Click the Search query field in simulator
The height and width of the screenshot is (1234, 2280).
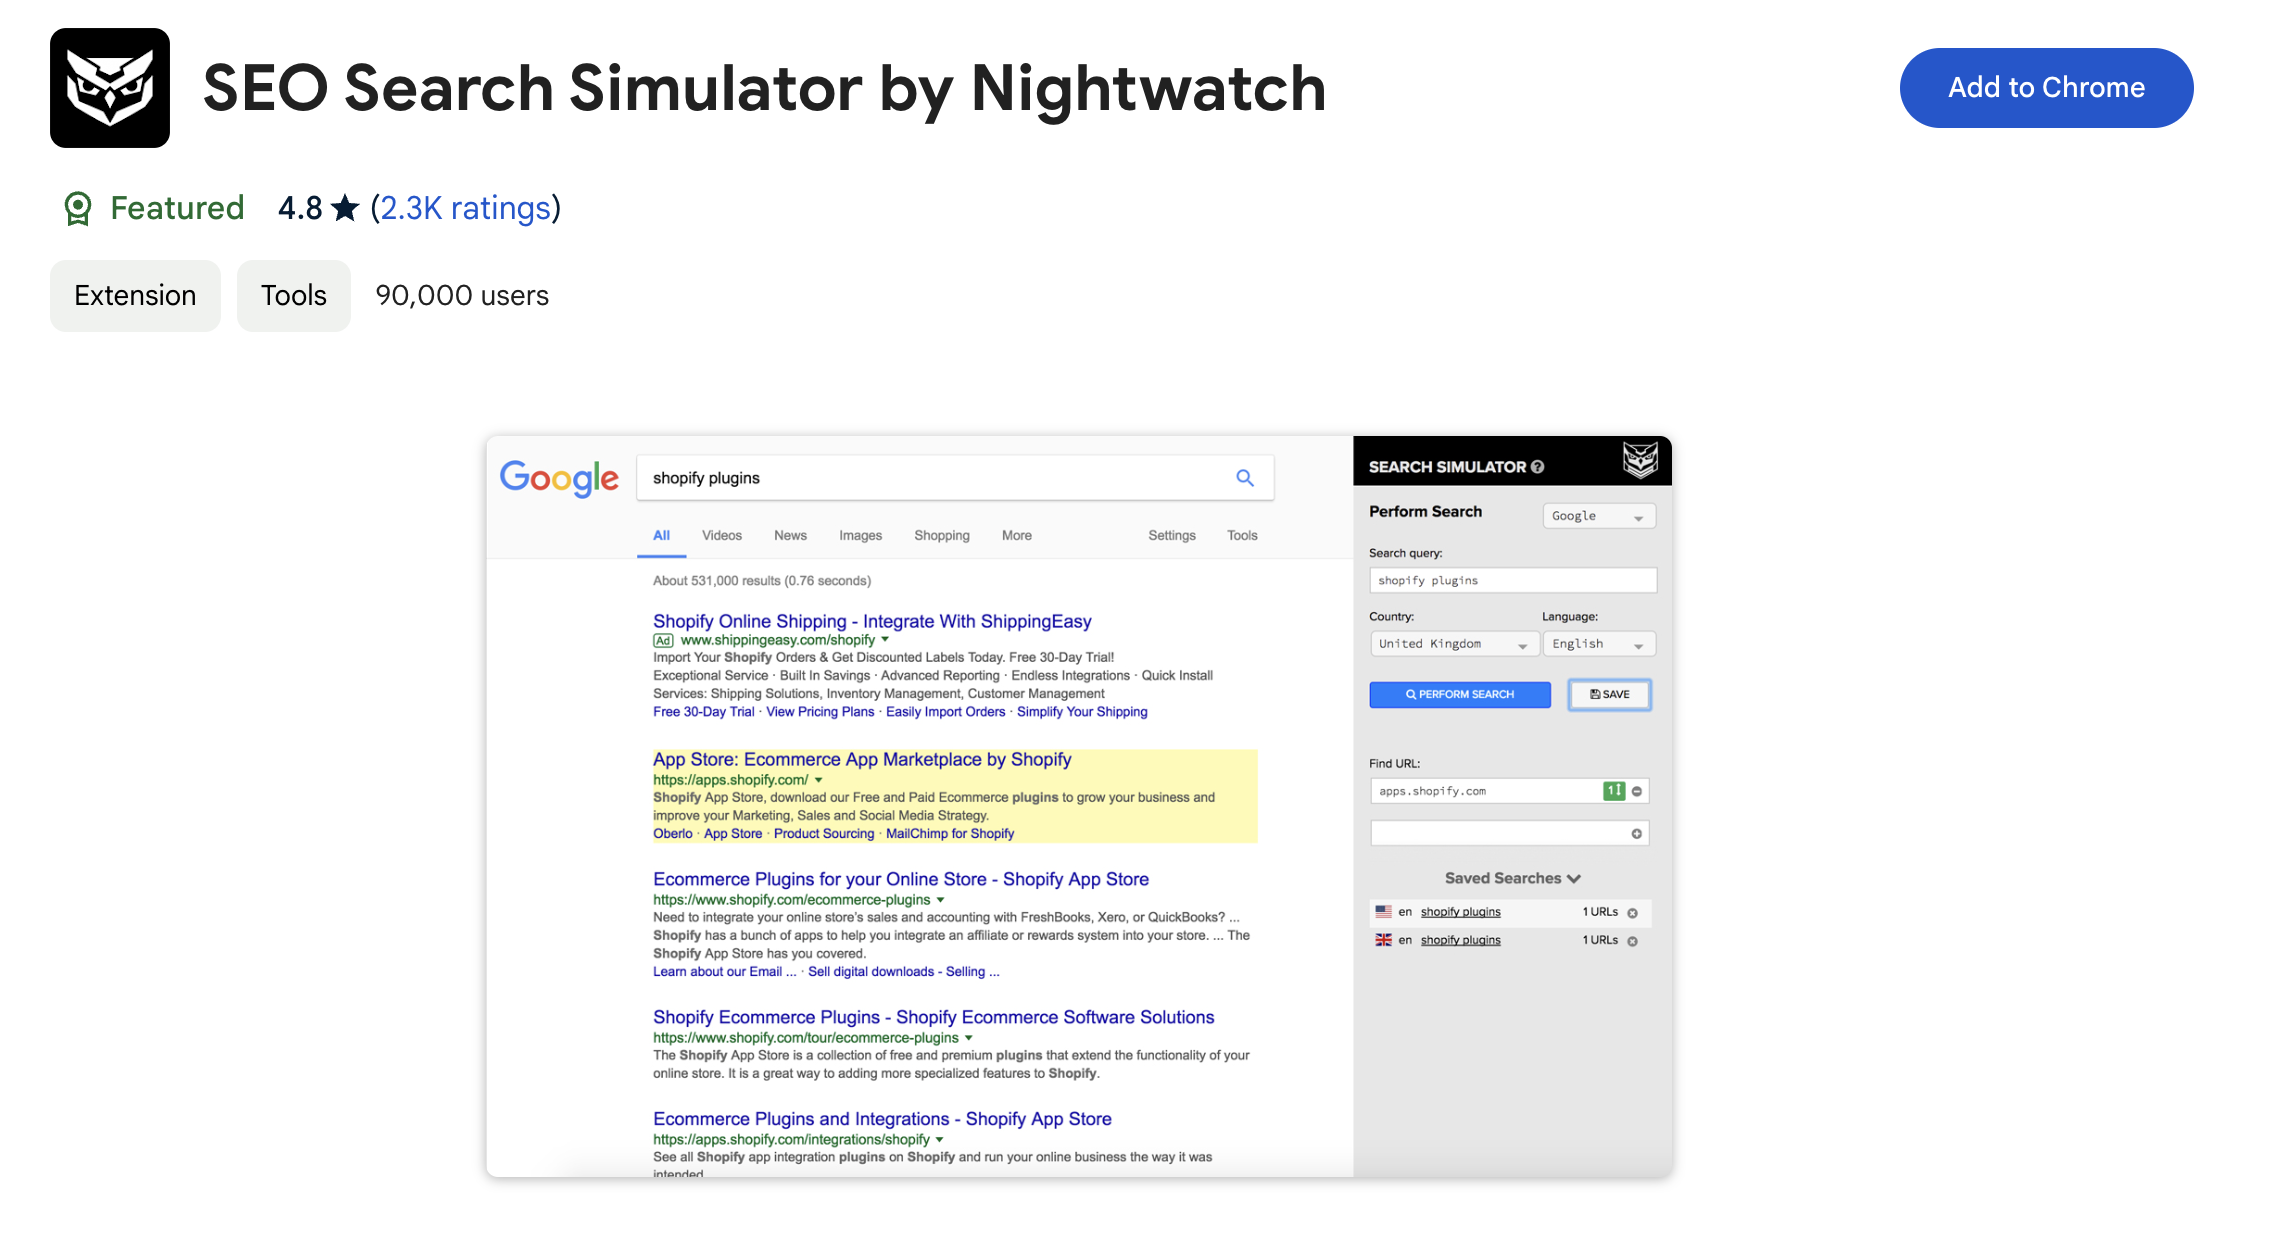pos(1513,581)
